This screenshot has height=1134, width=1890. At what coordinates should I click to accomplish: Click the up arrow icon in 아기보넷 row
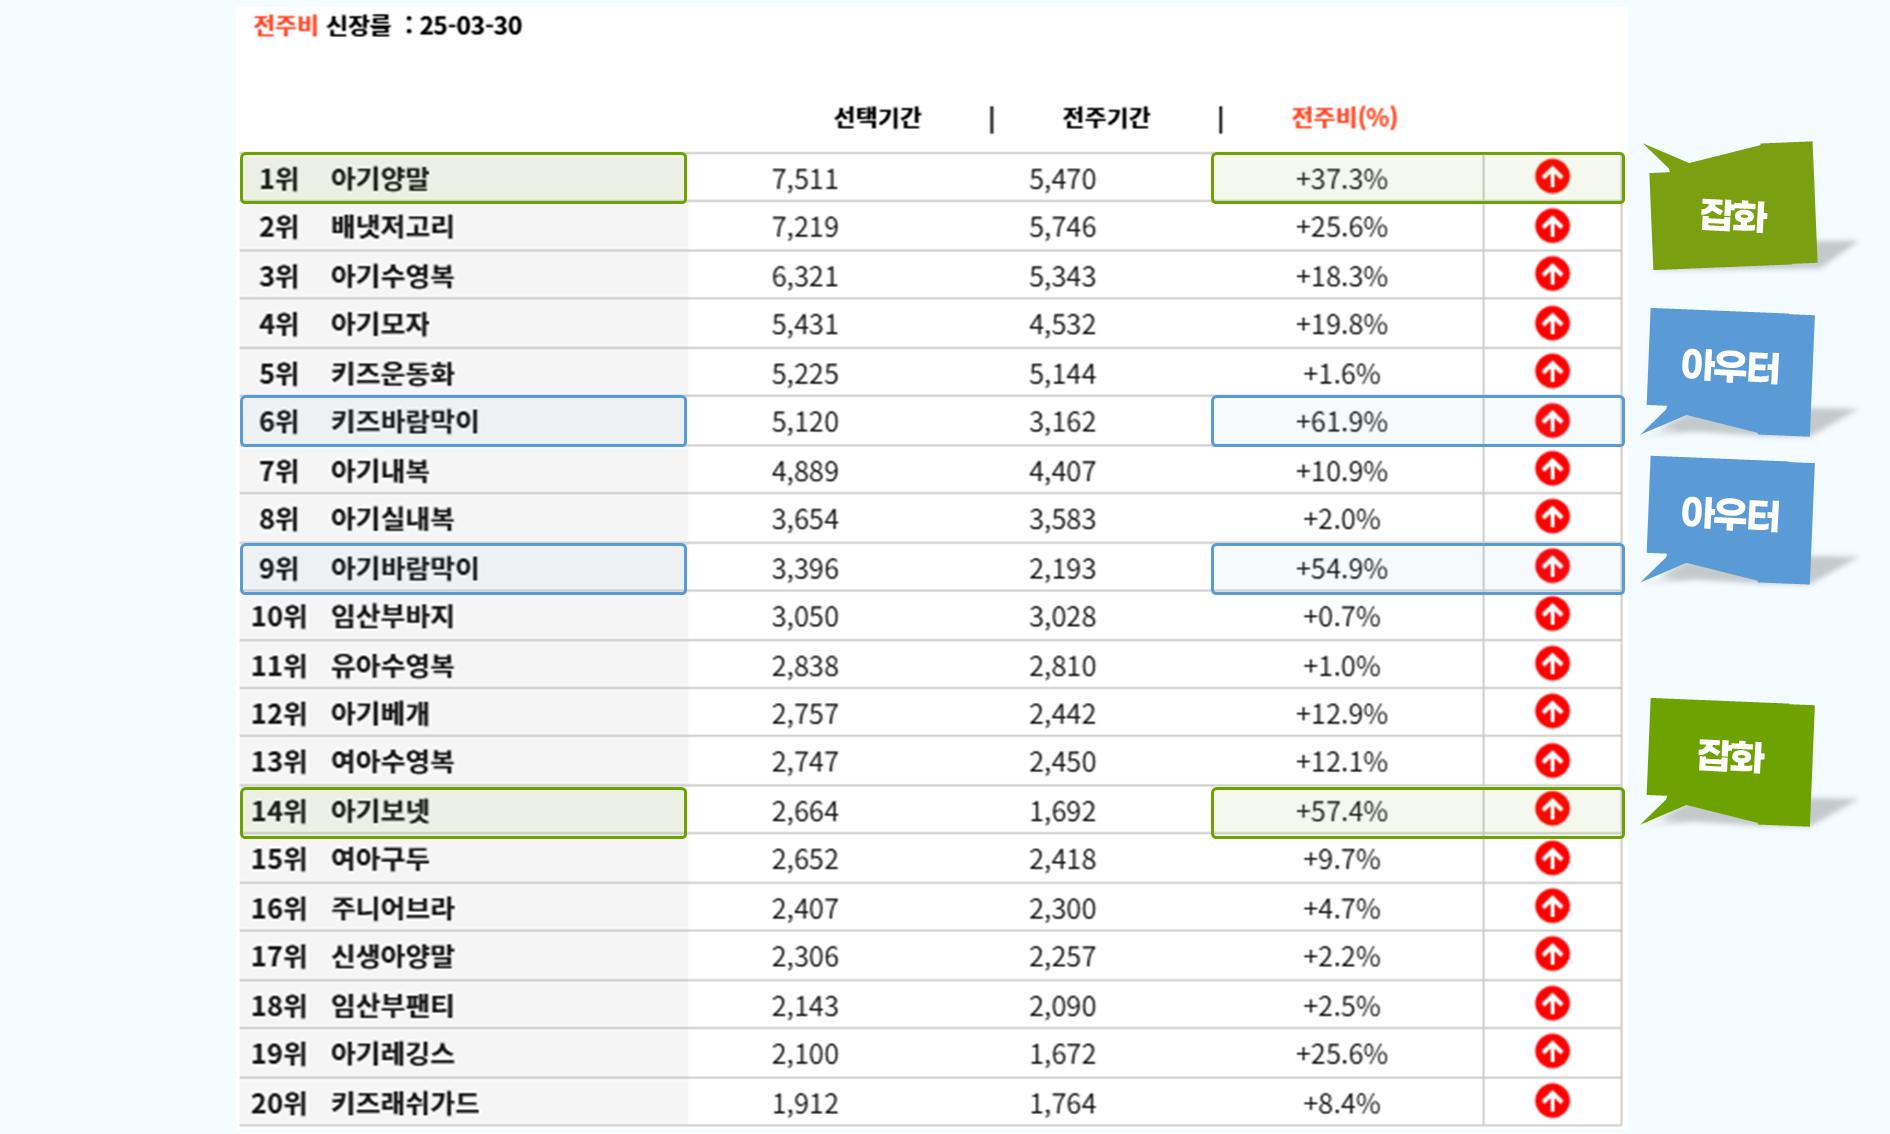point(1551,809)
